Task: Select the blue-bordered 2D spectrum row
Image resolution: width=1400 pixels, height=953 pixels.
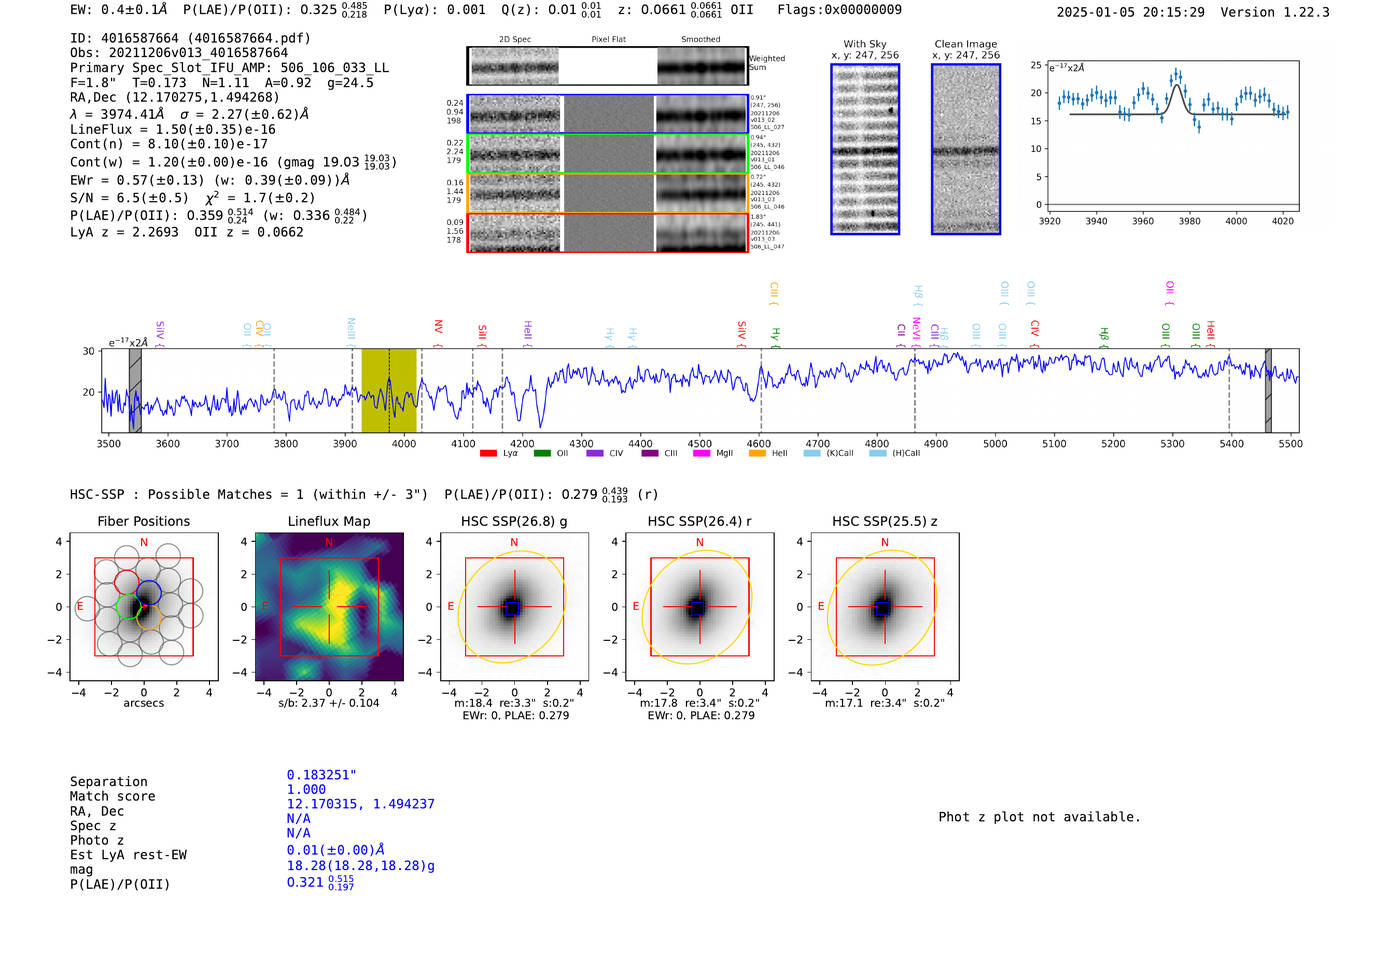Action: point(607,115)
